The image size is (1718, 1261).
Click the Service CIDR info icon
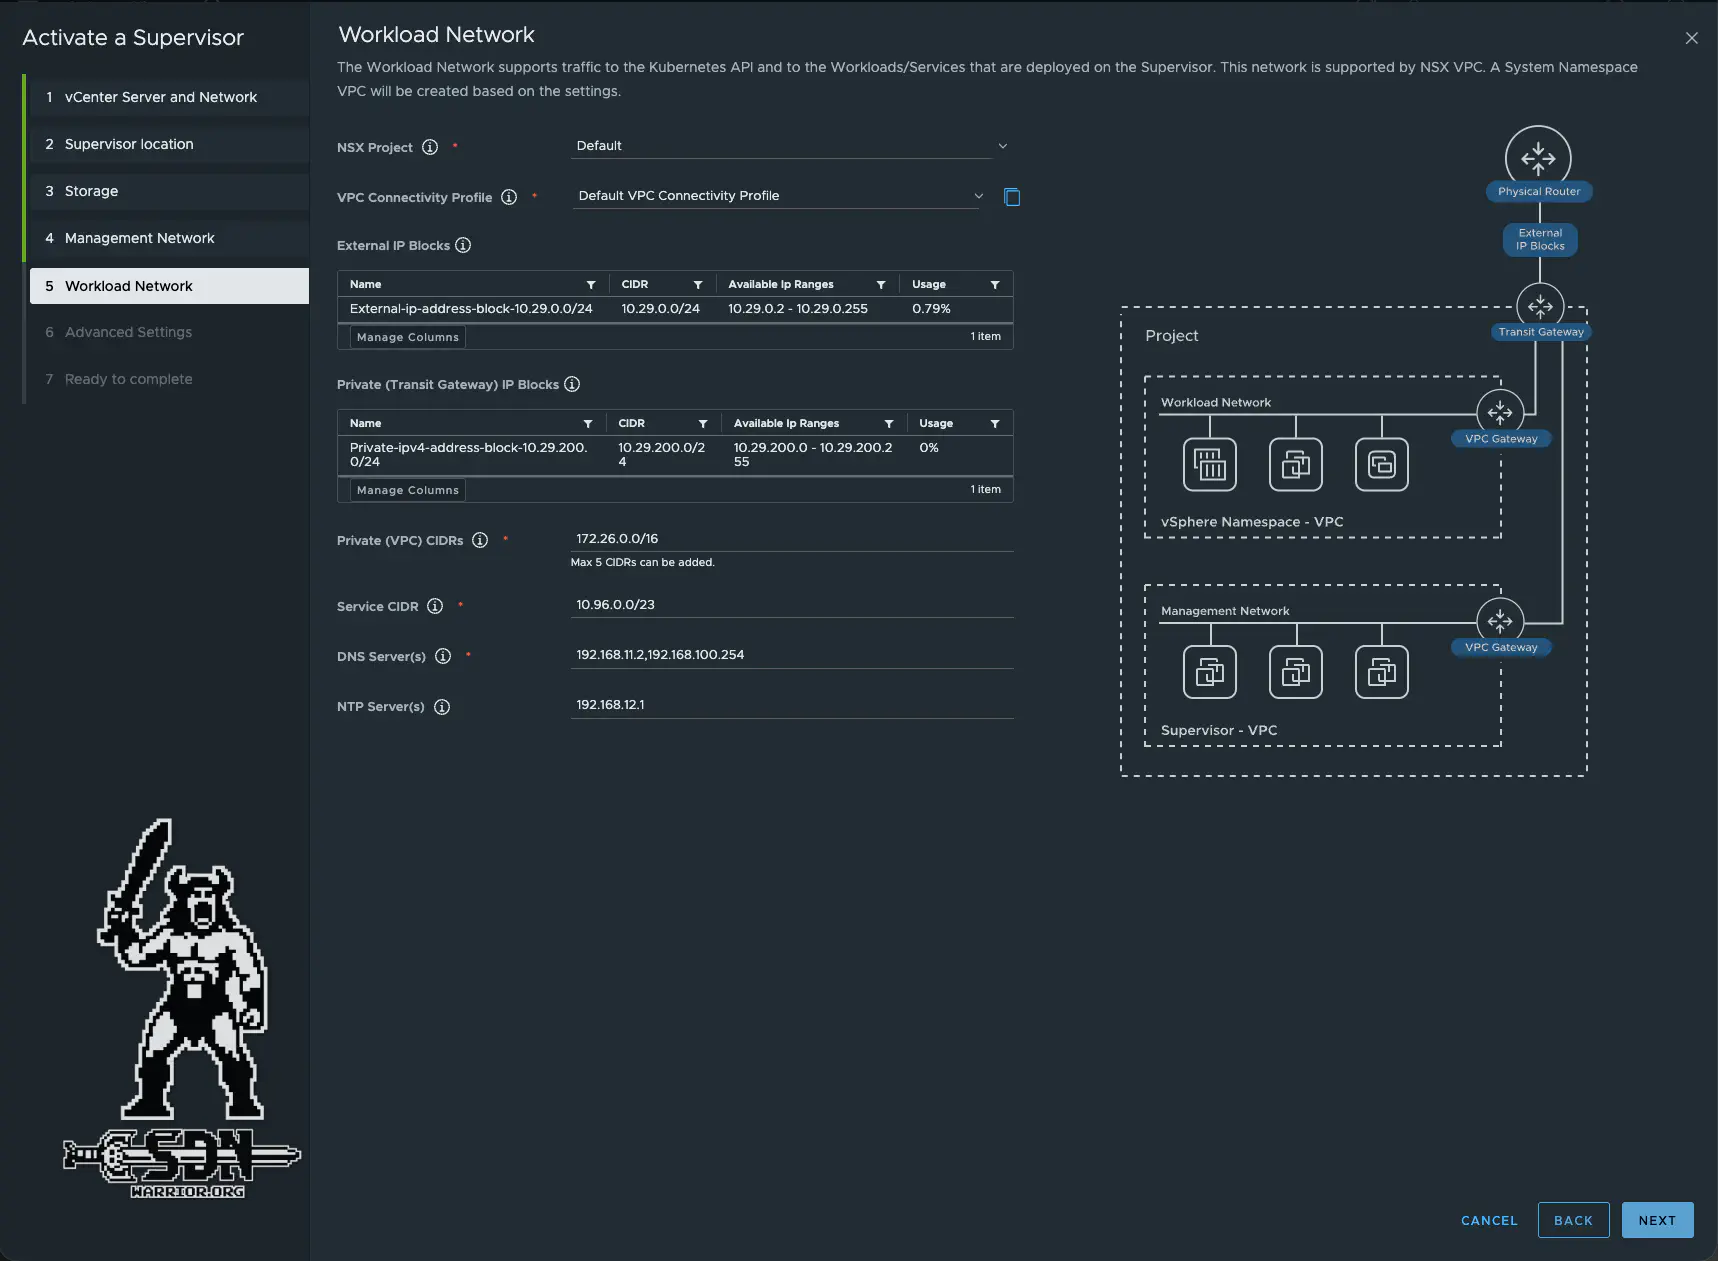click(434, 606)
